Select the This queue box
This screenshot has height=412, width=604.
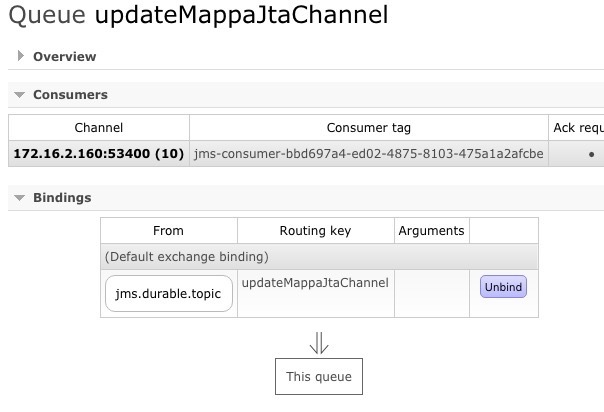click(x=319, y=377)
